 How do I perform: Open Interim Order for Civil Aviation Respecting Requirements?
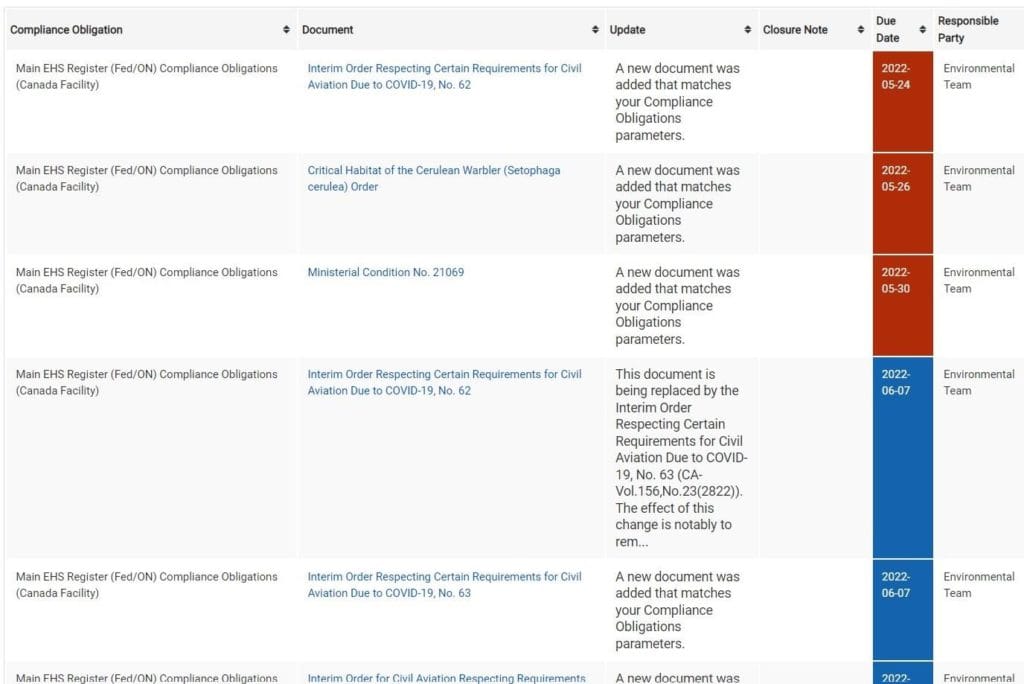click(x=446, y=678)
